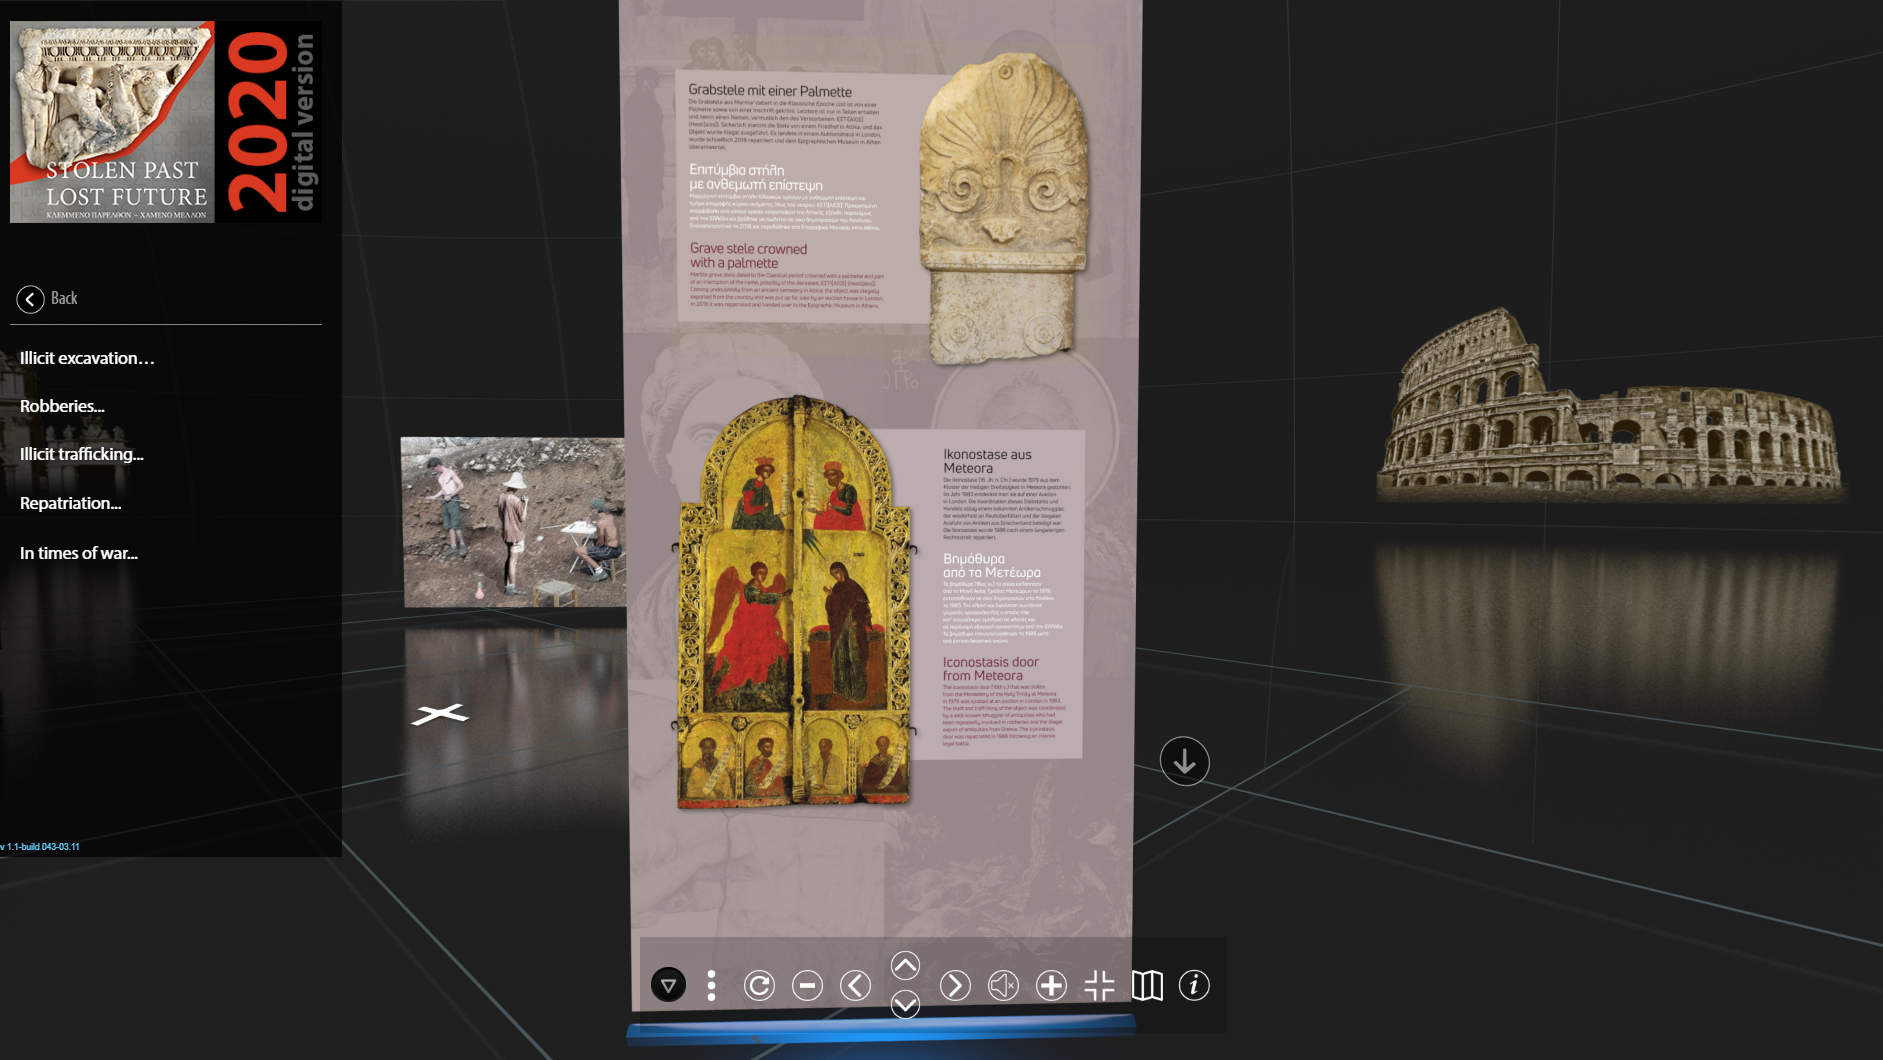Open the info icon in the toolbar
The image size is (1883, 1060).
pyautogui.click(x=1194, y=985)
